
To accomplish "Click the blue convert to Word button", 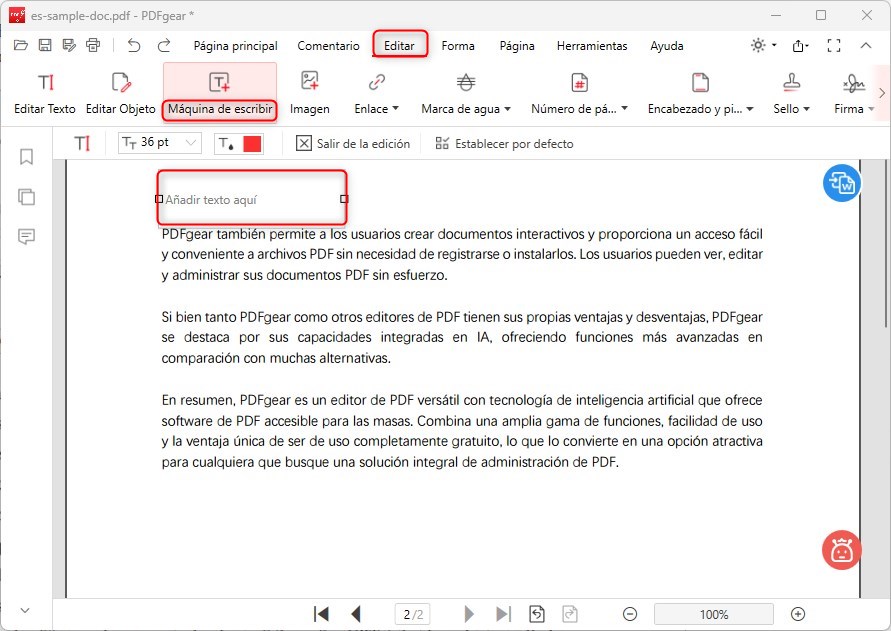I will click(842, 183).
